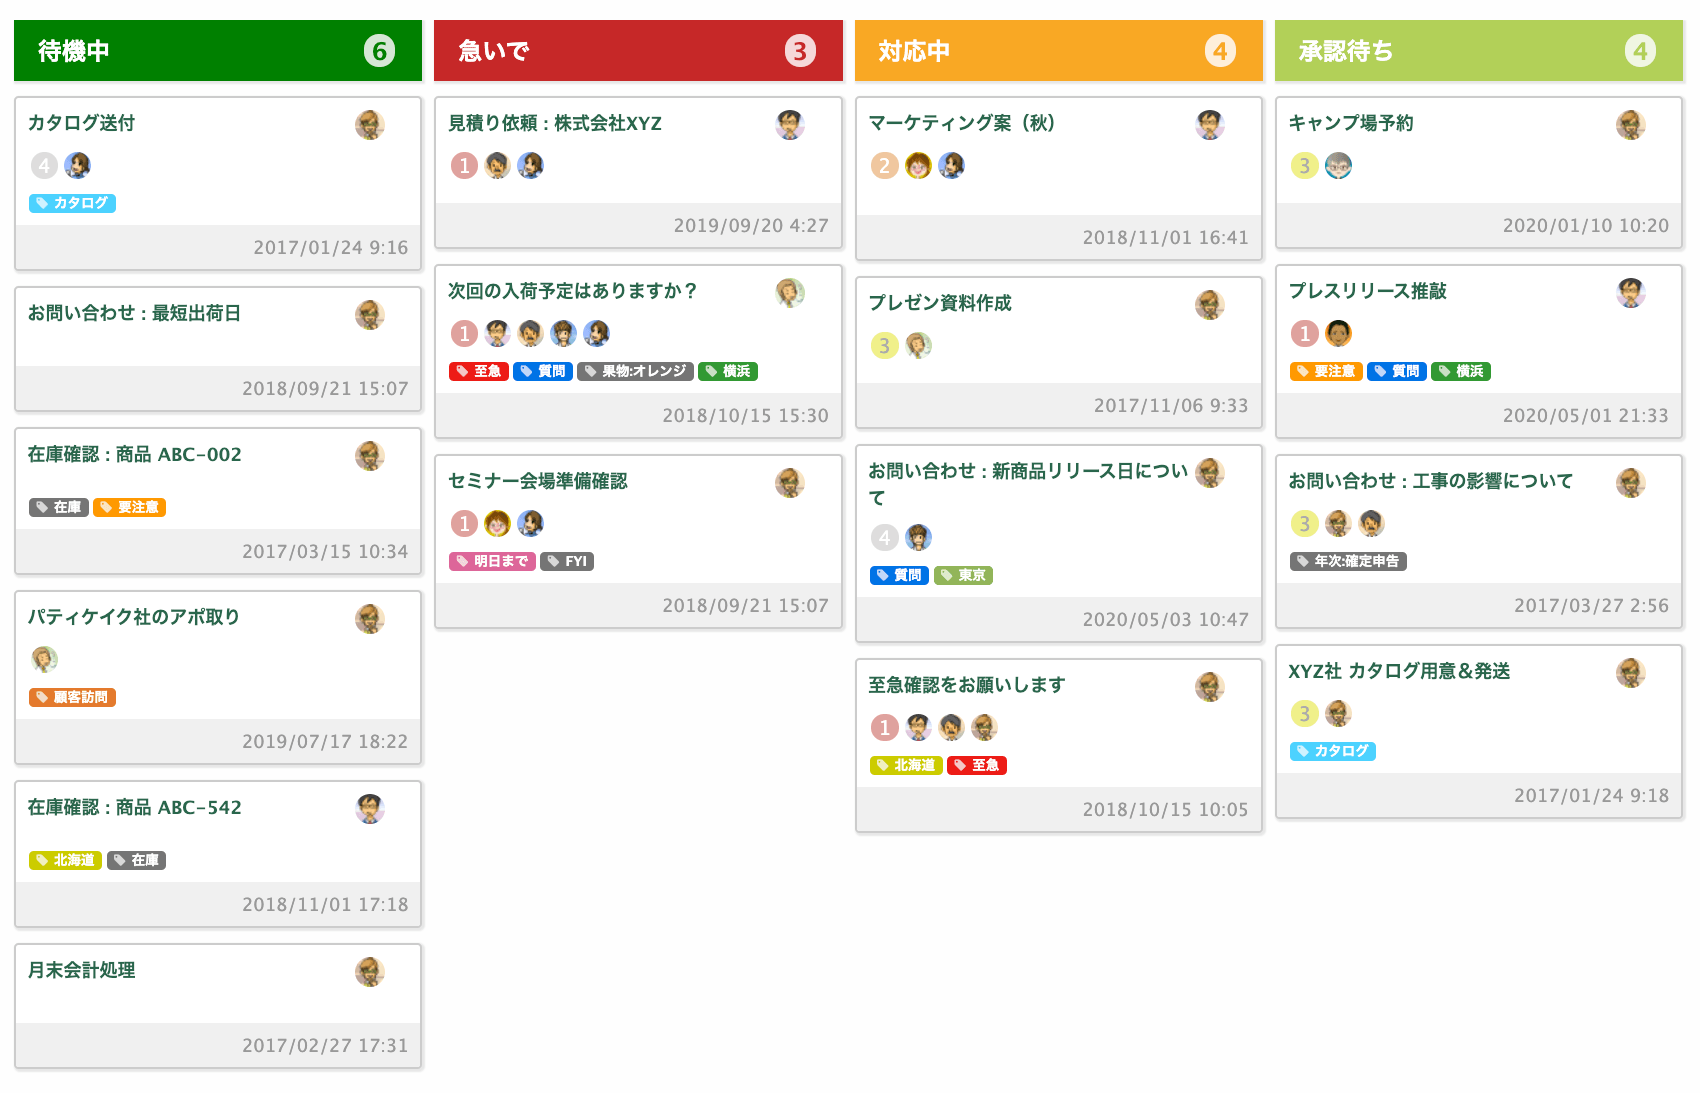Select the 至急 tag on 次回の入荷予定 card
This screenshot has height=1093, width=1700.
479,371
